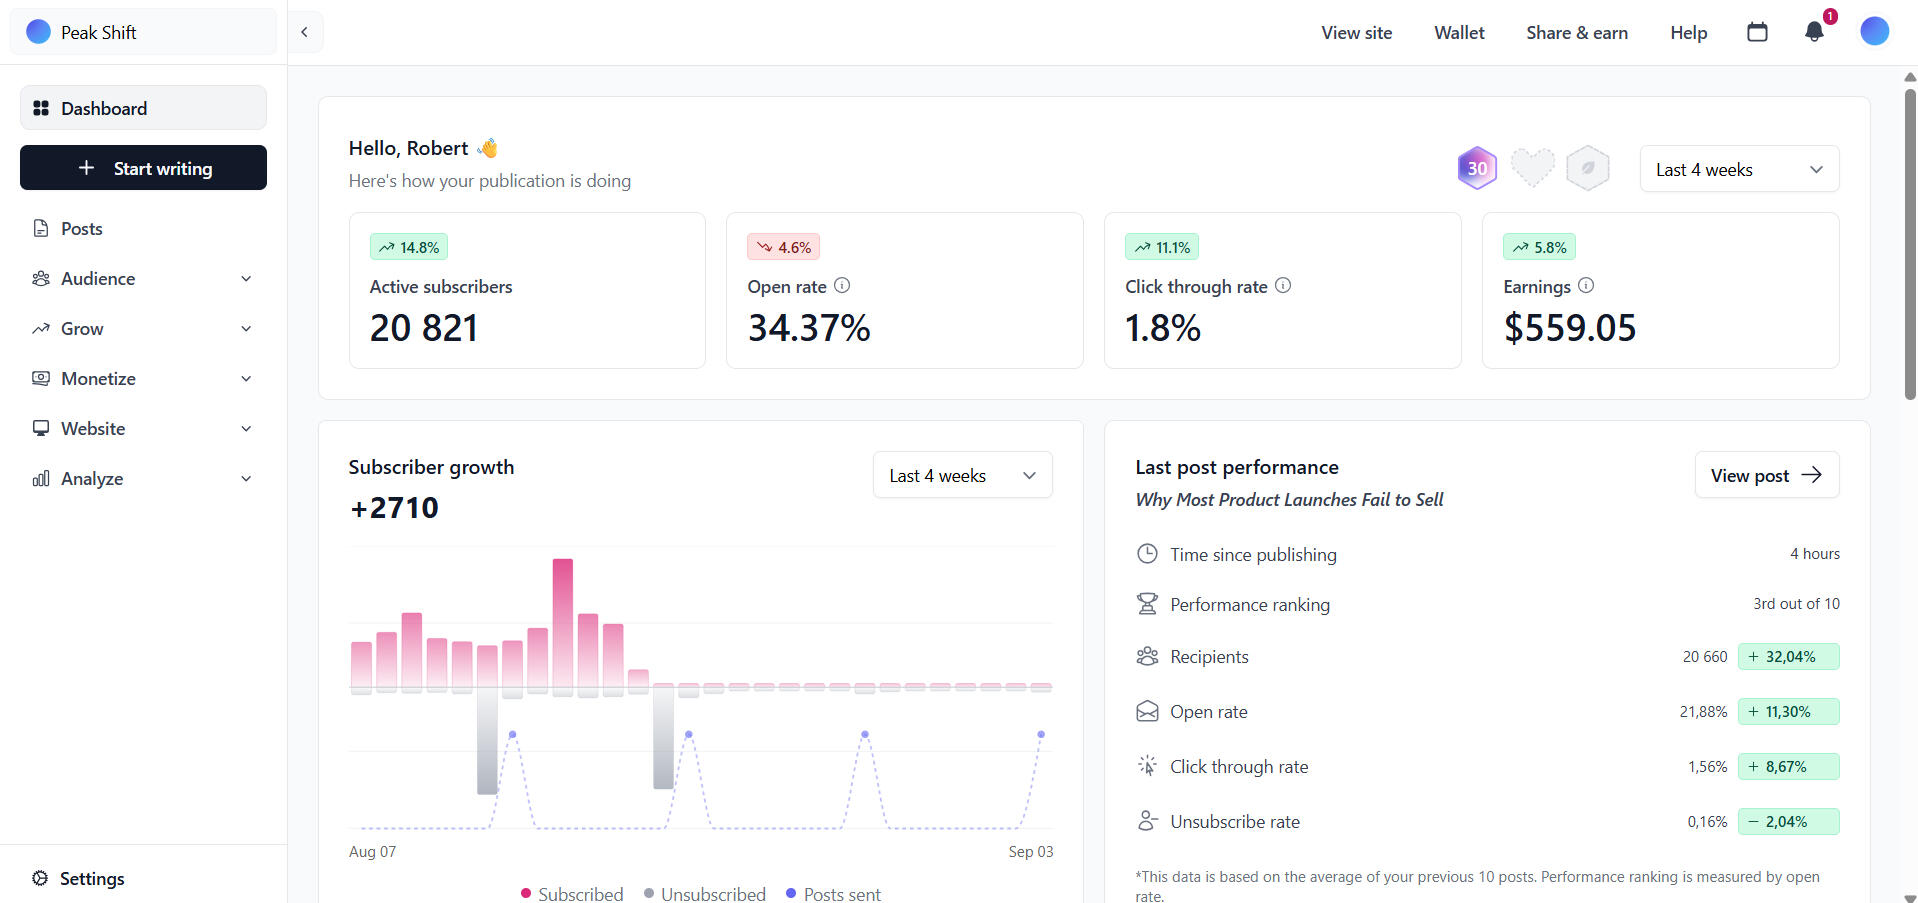
Task: Click info icon next to Click through rate
Action: pyautogui.click(x=1283, y=286)
